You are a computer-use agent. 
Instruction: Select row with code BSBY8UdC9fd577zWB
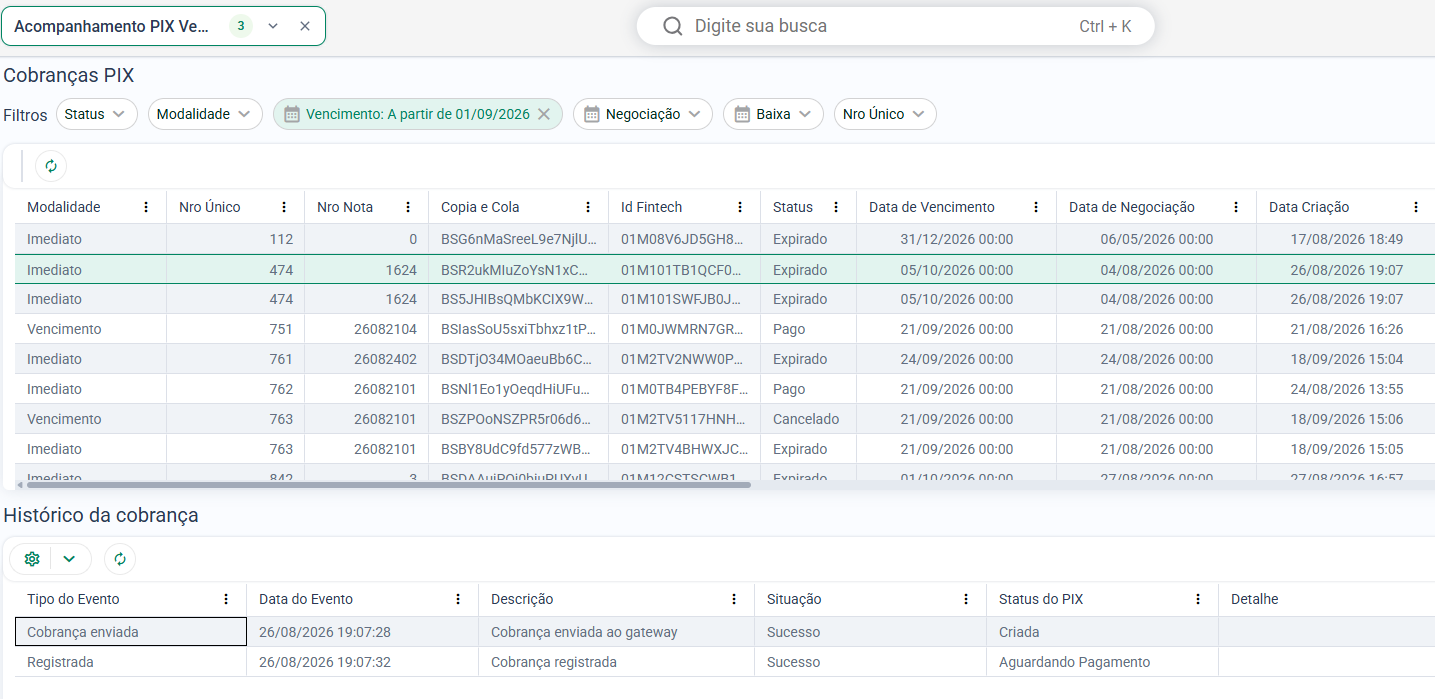pos(725,449)
